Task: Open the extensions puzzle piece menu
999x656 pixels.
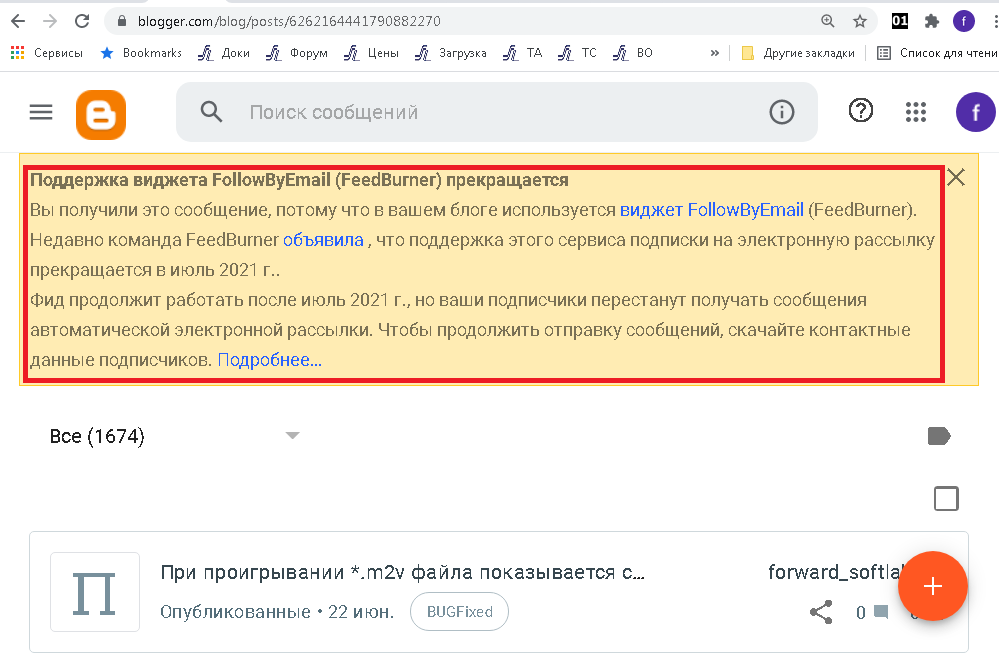Action: pyautogui.click(x=931, y=21)
